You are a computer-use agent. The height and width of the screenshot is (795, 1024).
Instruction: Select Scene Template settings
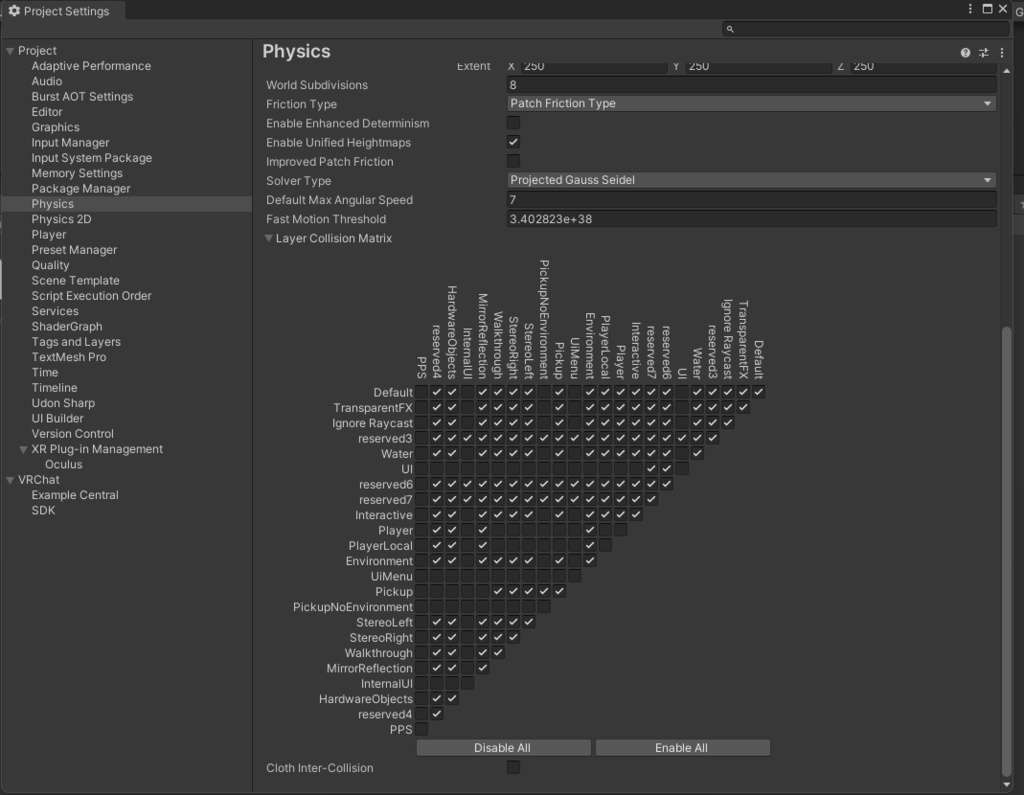pyautogui.click(x=76, y=281)
